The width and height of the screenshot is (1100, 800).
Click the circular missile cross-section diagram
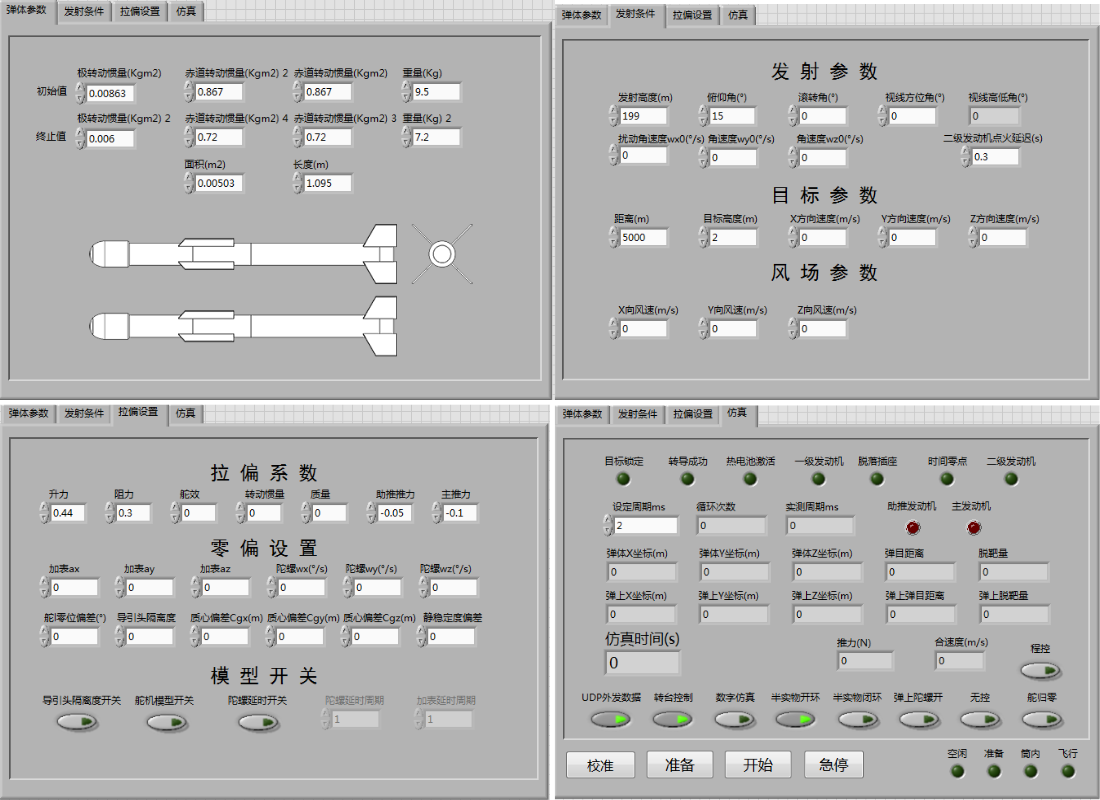441,255
